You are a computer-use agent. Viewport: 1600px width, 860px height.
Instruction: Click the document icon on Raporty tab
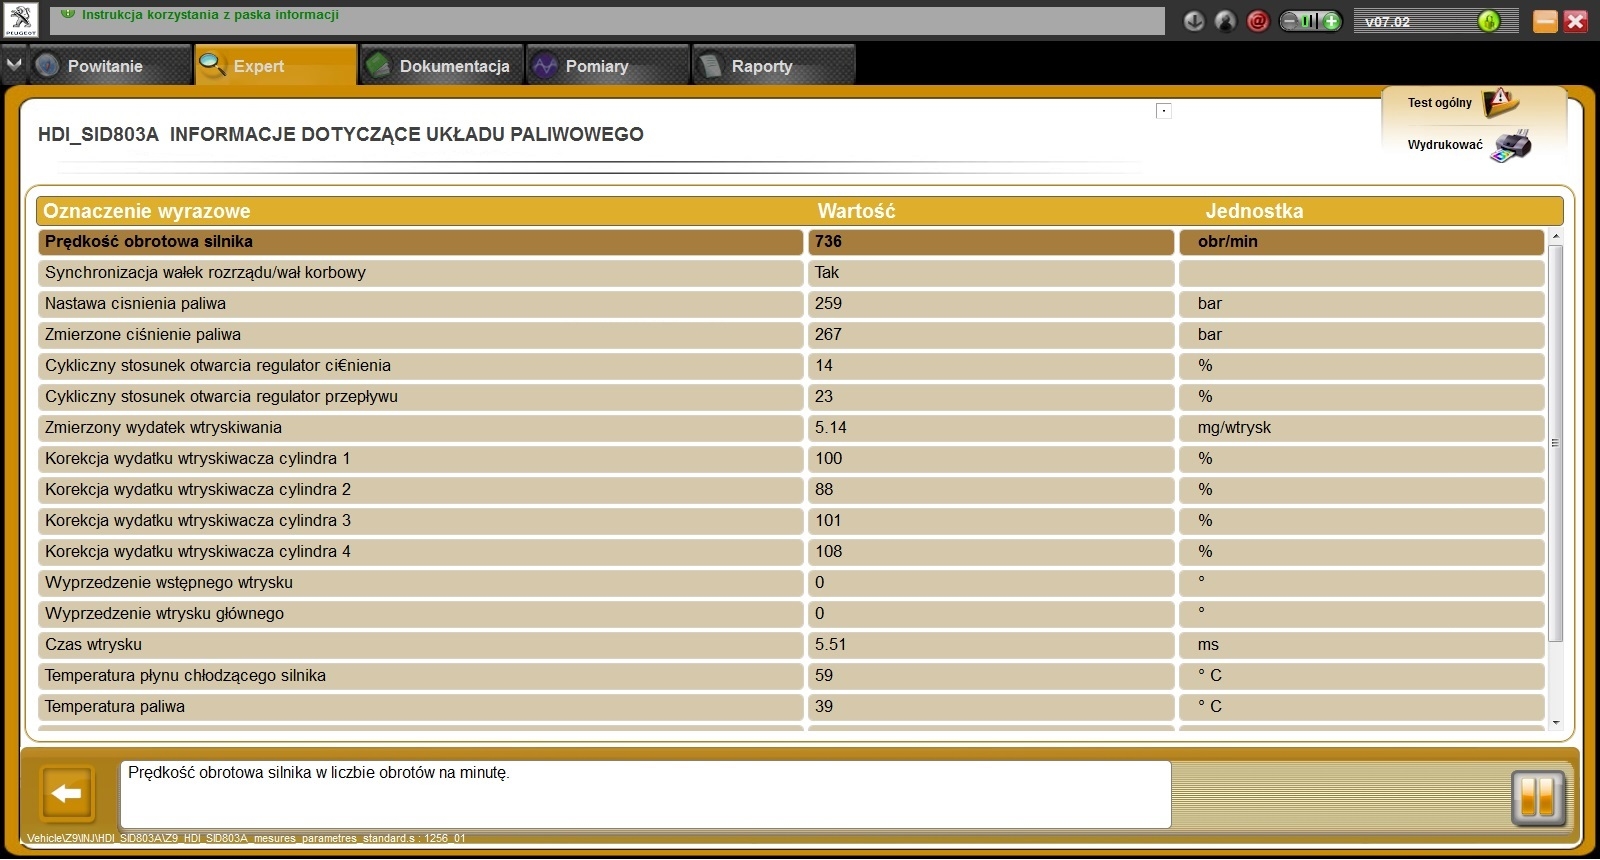click(x=710, y=66)
